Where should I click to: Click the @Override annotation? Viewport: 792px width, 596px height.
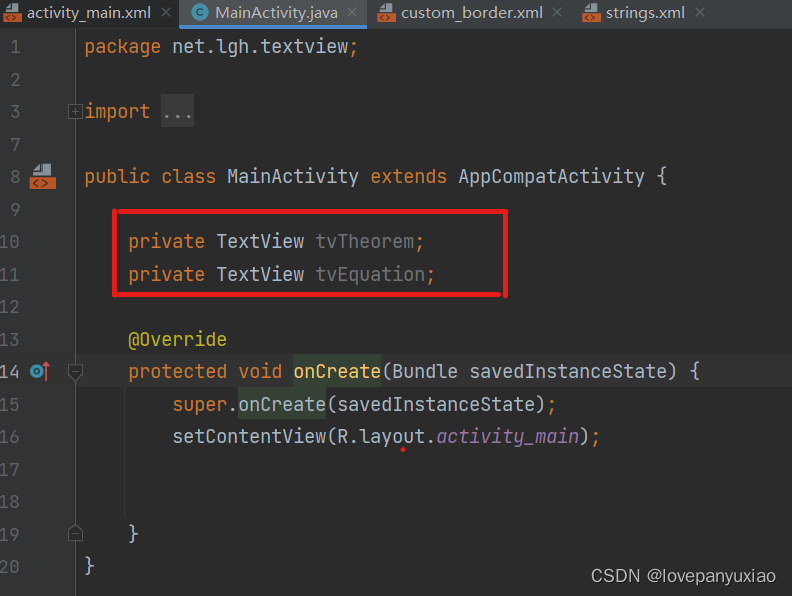[x=177, y=339]
